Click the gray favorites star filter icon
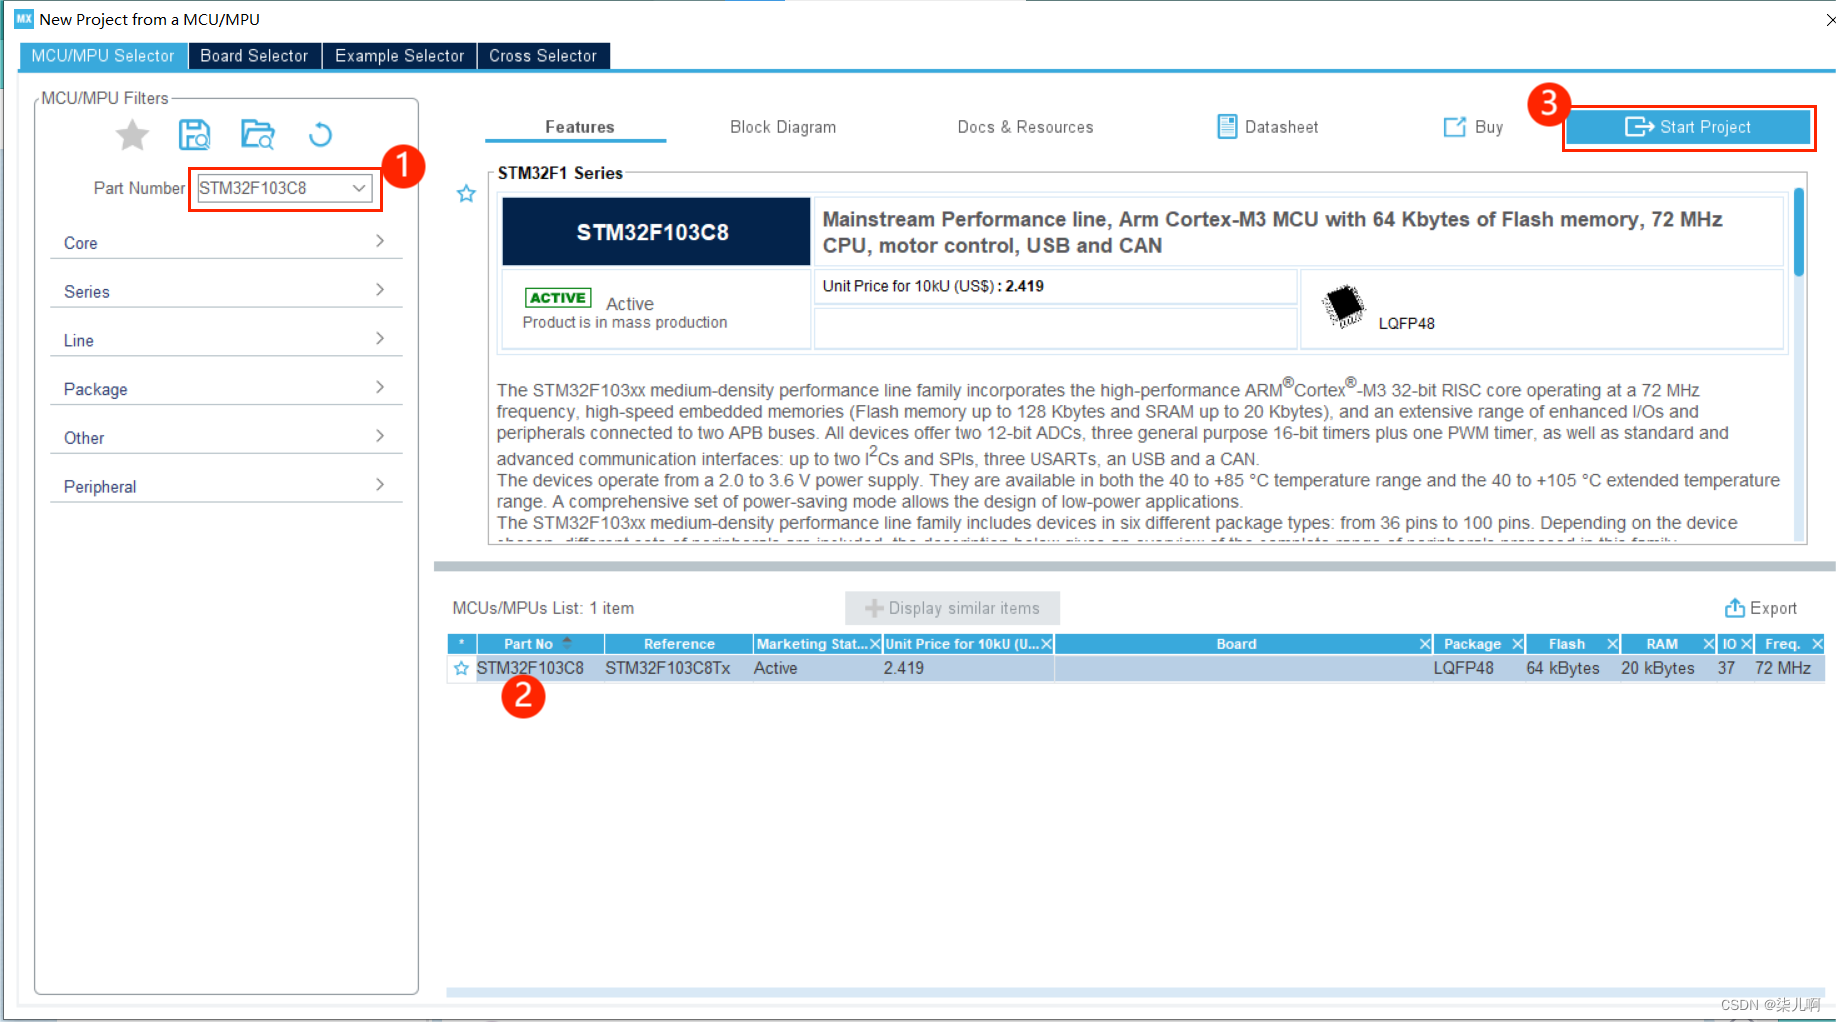 click(x=132, y=134)
